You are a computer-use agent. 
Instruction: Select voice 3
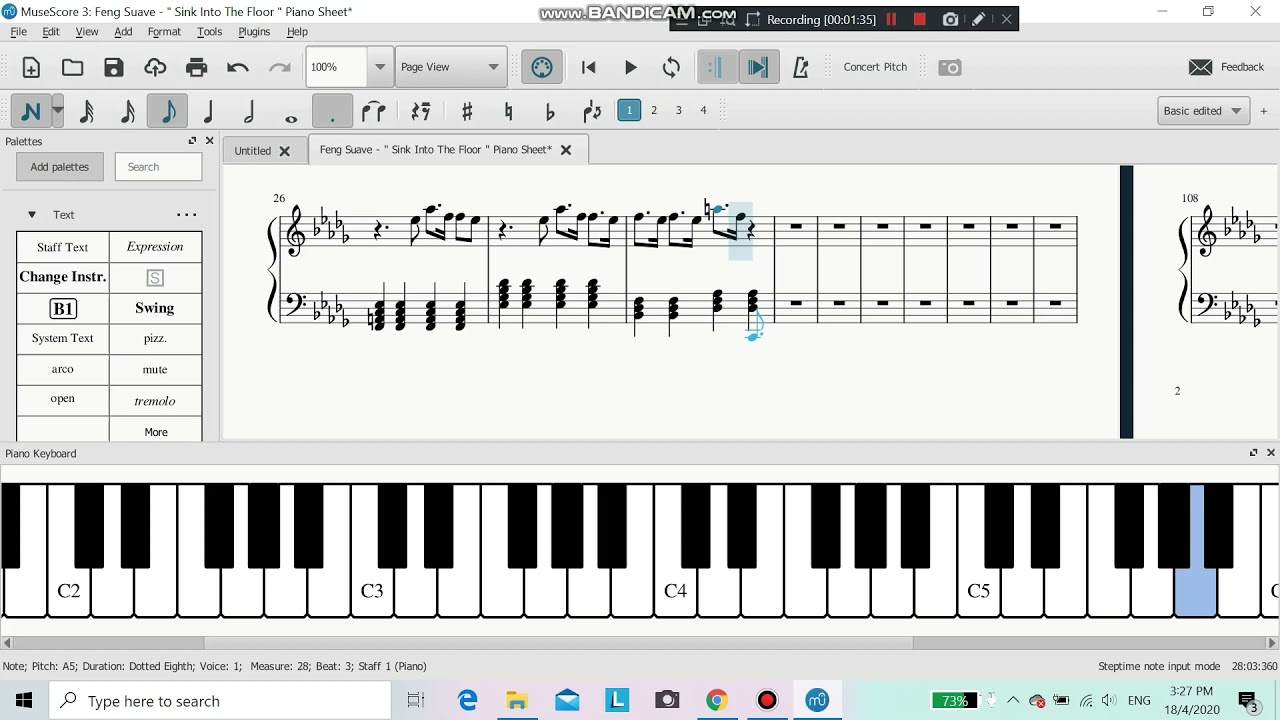point(678,110)
